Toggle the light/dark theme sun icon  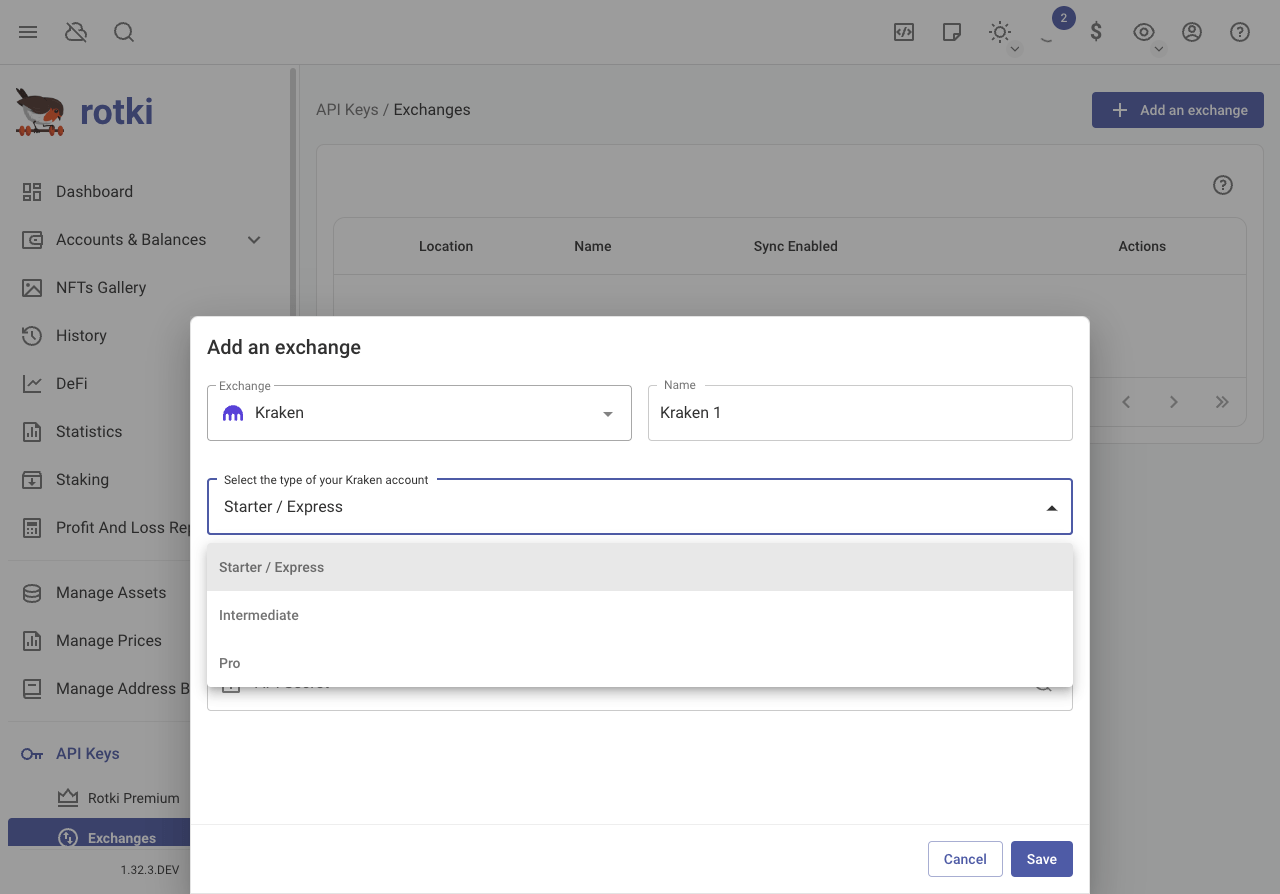point(999,32)
